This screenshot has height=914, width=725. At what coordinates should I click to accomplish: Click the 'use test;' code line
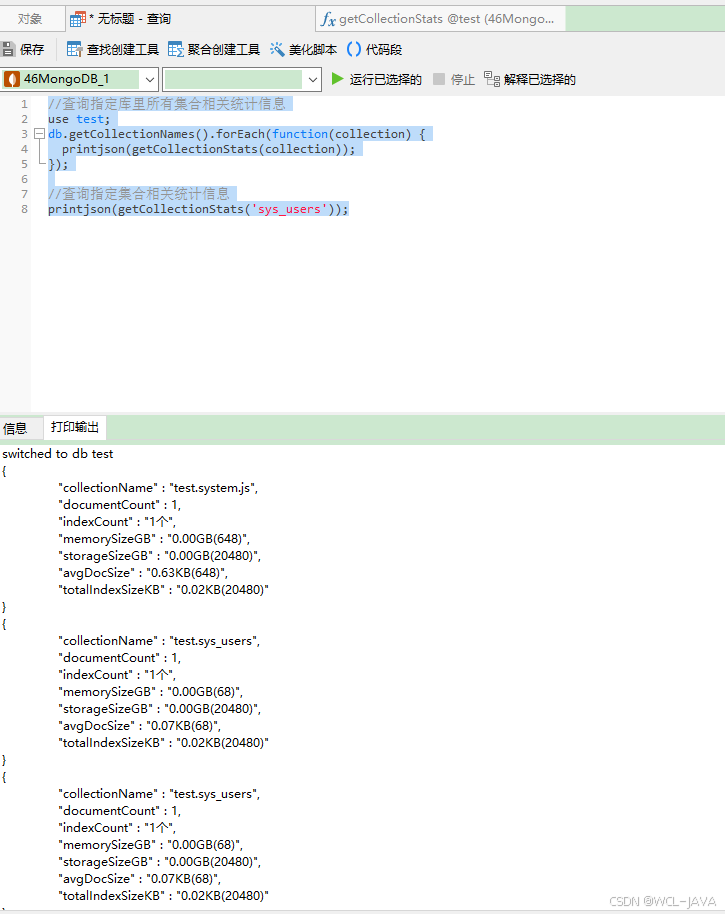click(79, 119)
